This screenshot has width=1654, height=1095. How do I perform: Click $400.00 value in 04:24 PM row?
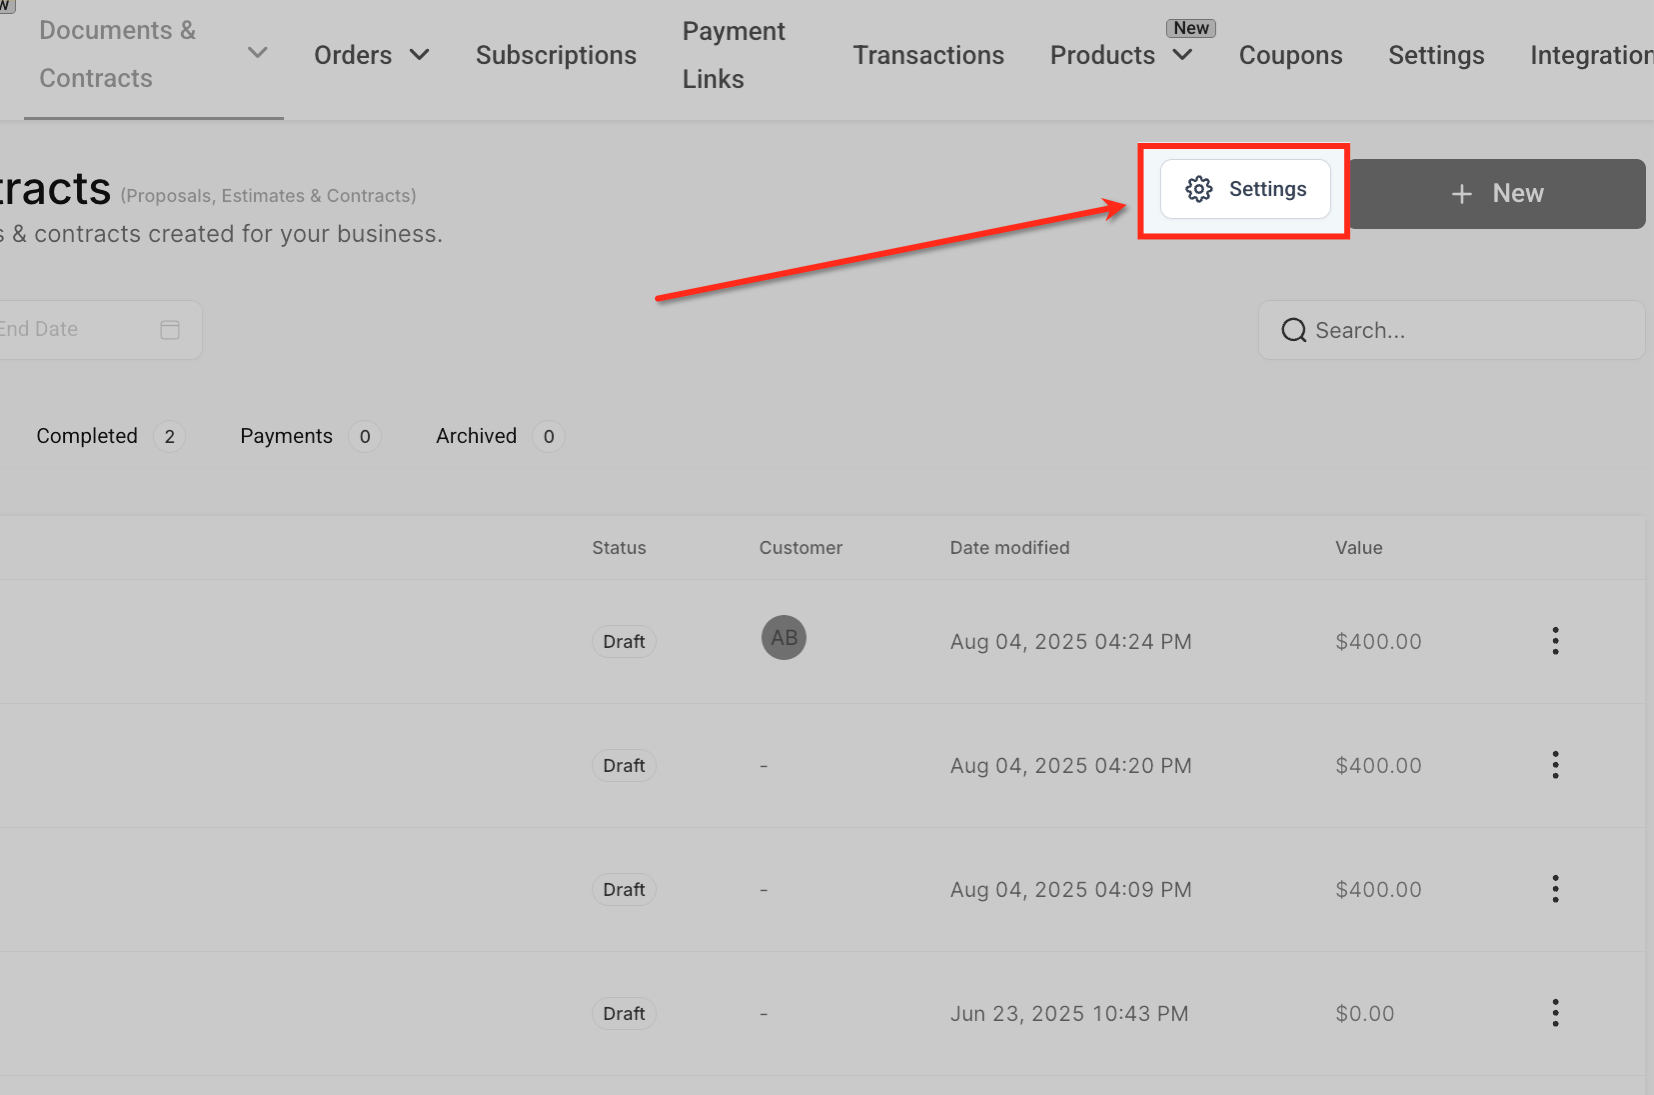1378,642
